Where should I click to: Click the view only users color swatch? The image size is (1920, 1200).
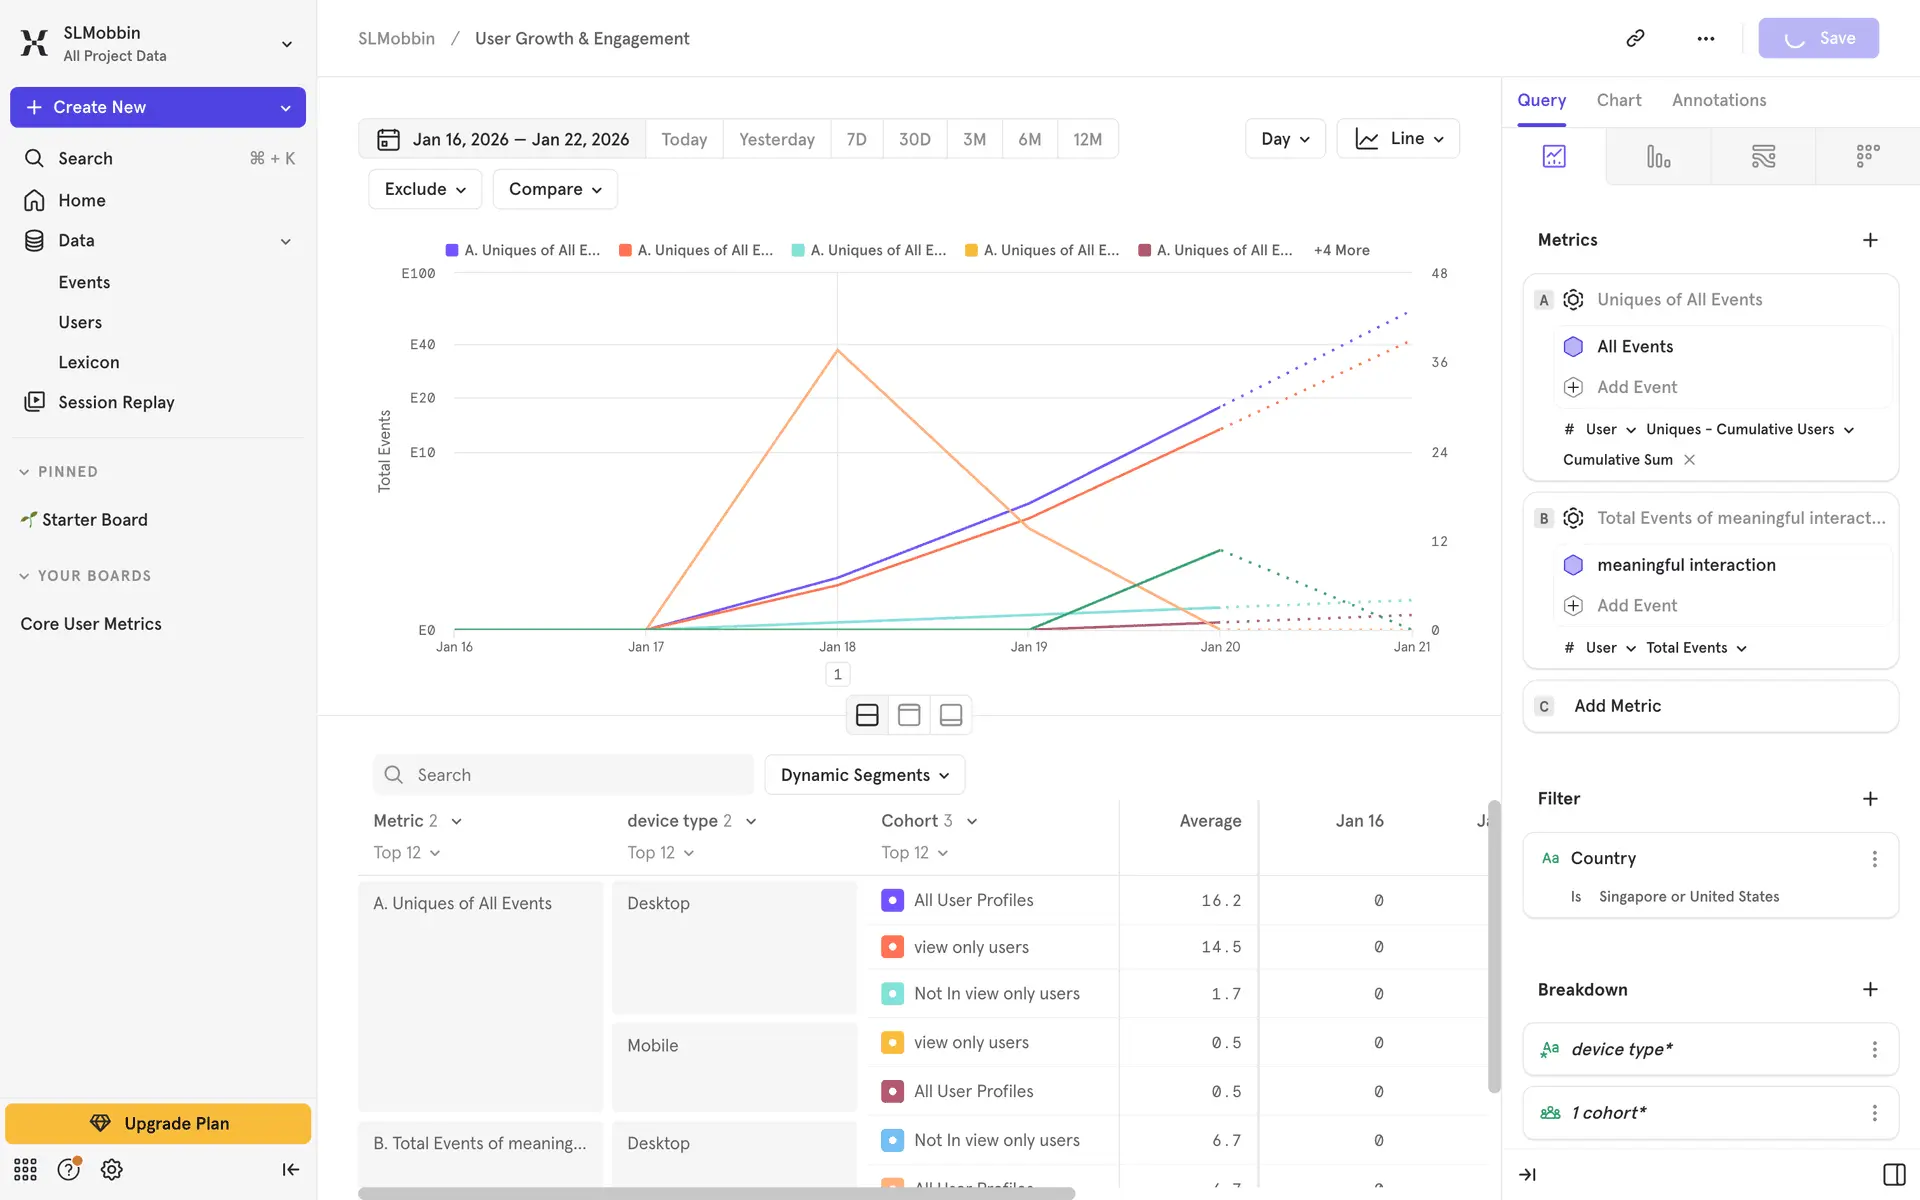pyautogui.click(x=892, y=947)
